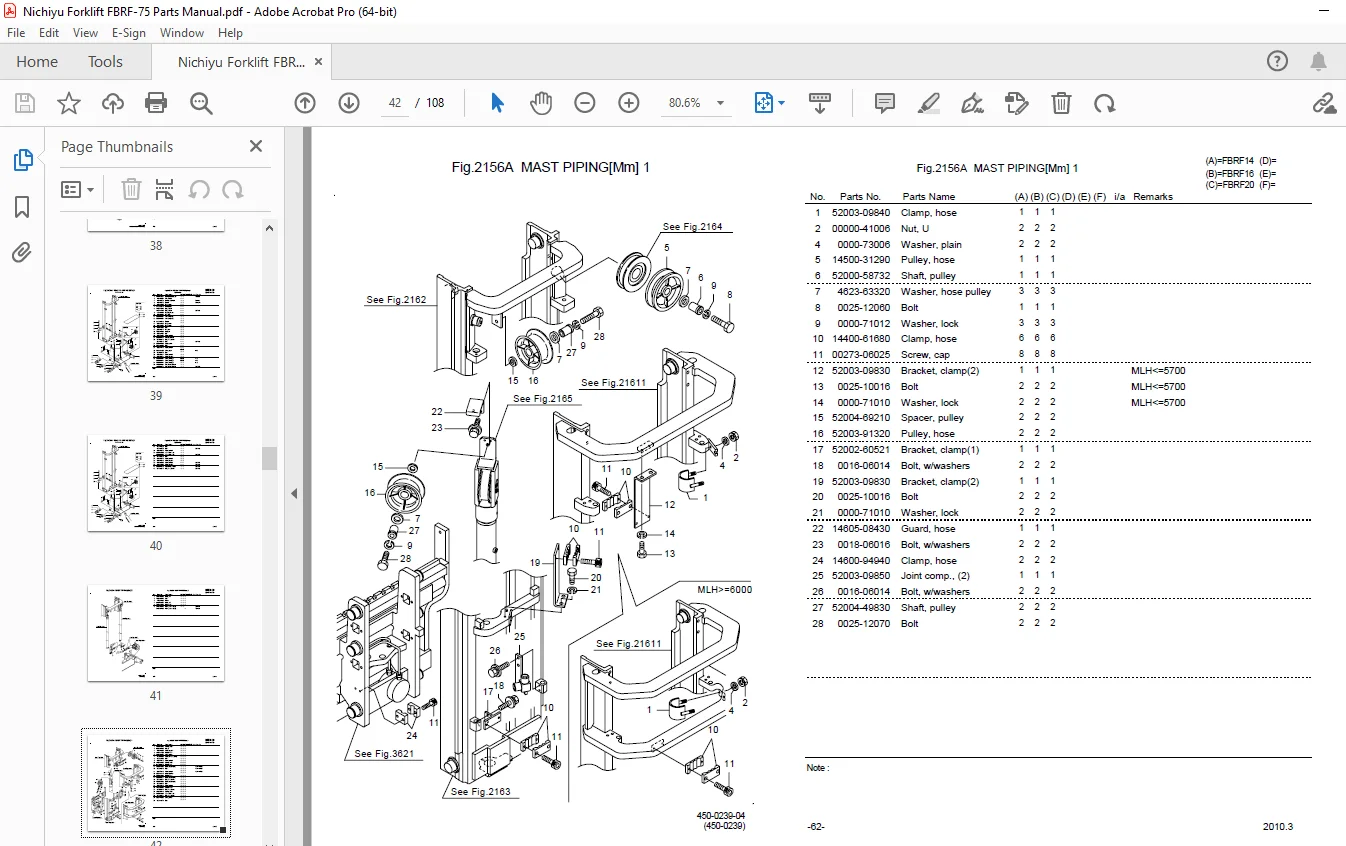Rotate pages clockwise in the thumbnails panel
1346x846 pixels.
pyautogui.click(x=233, y=189)
